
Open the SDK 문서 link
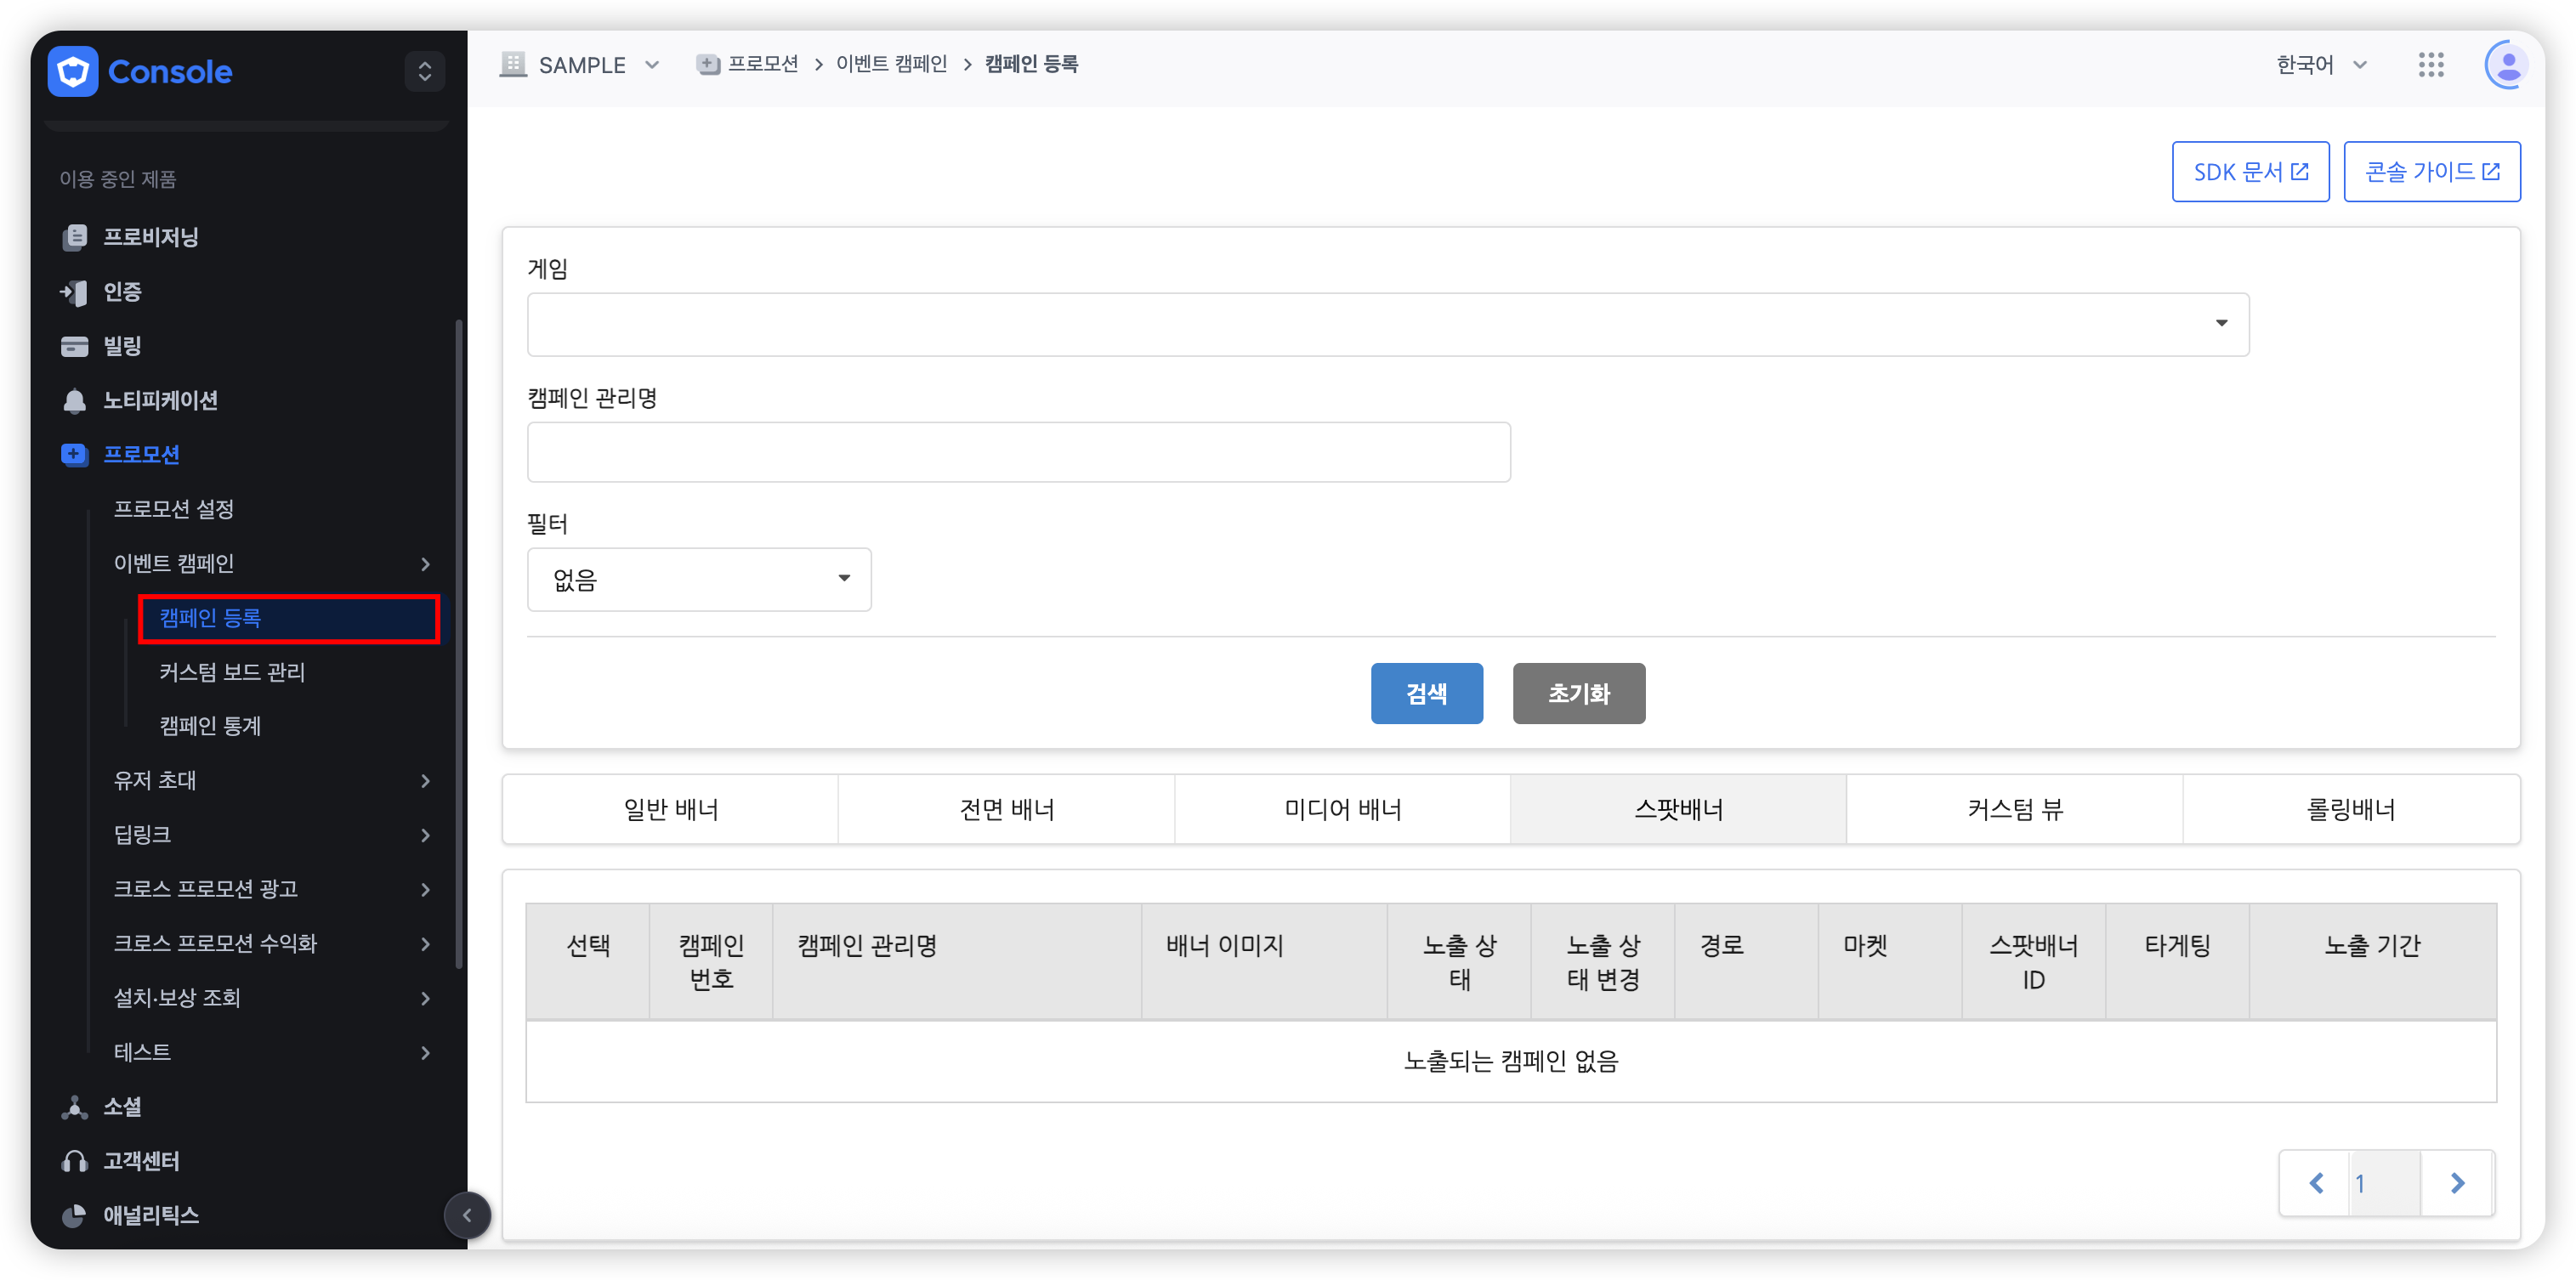[2250, 172]
